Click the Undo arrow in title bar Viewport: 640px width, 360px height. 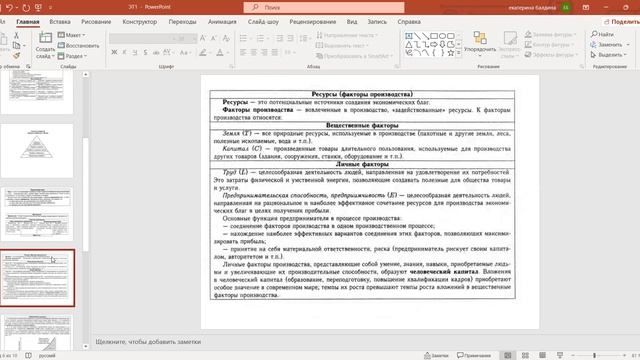(x=9, y=7)
